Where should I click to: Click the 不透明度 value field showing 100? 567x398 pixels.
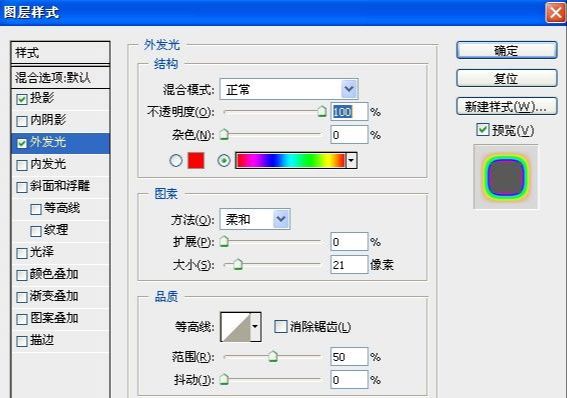tap(349, 112)
